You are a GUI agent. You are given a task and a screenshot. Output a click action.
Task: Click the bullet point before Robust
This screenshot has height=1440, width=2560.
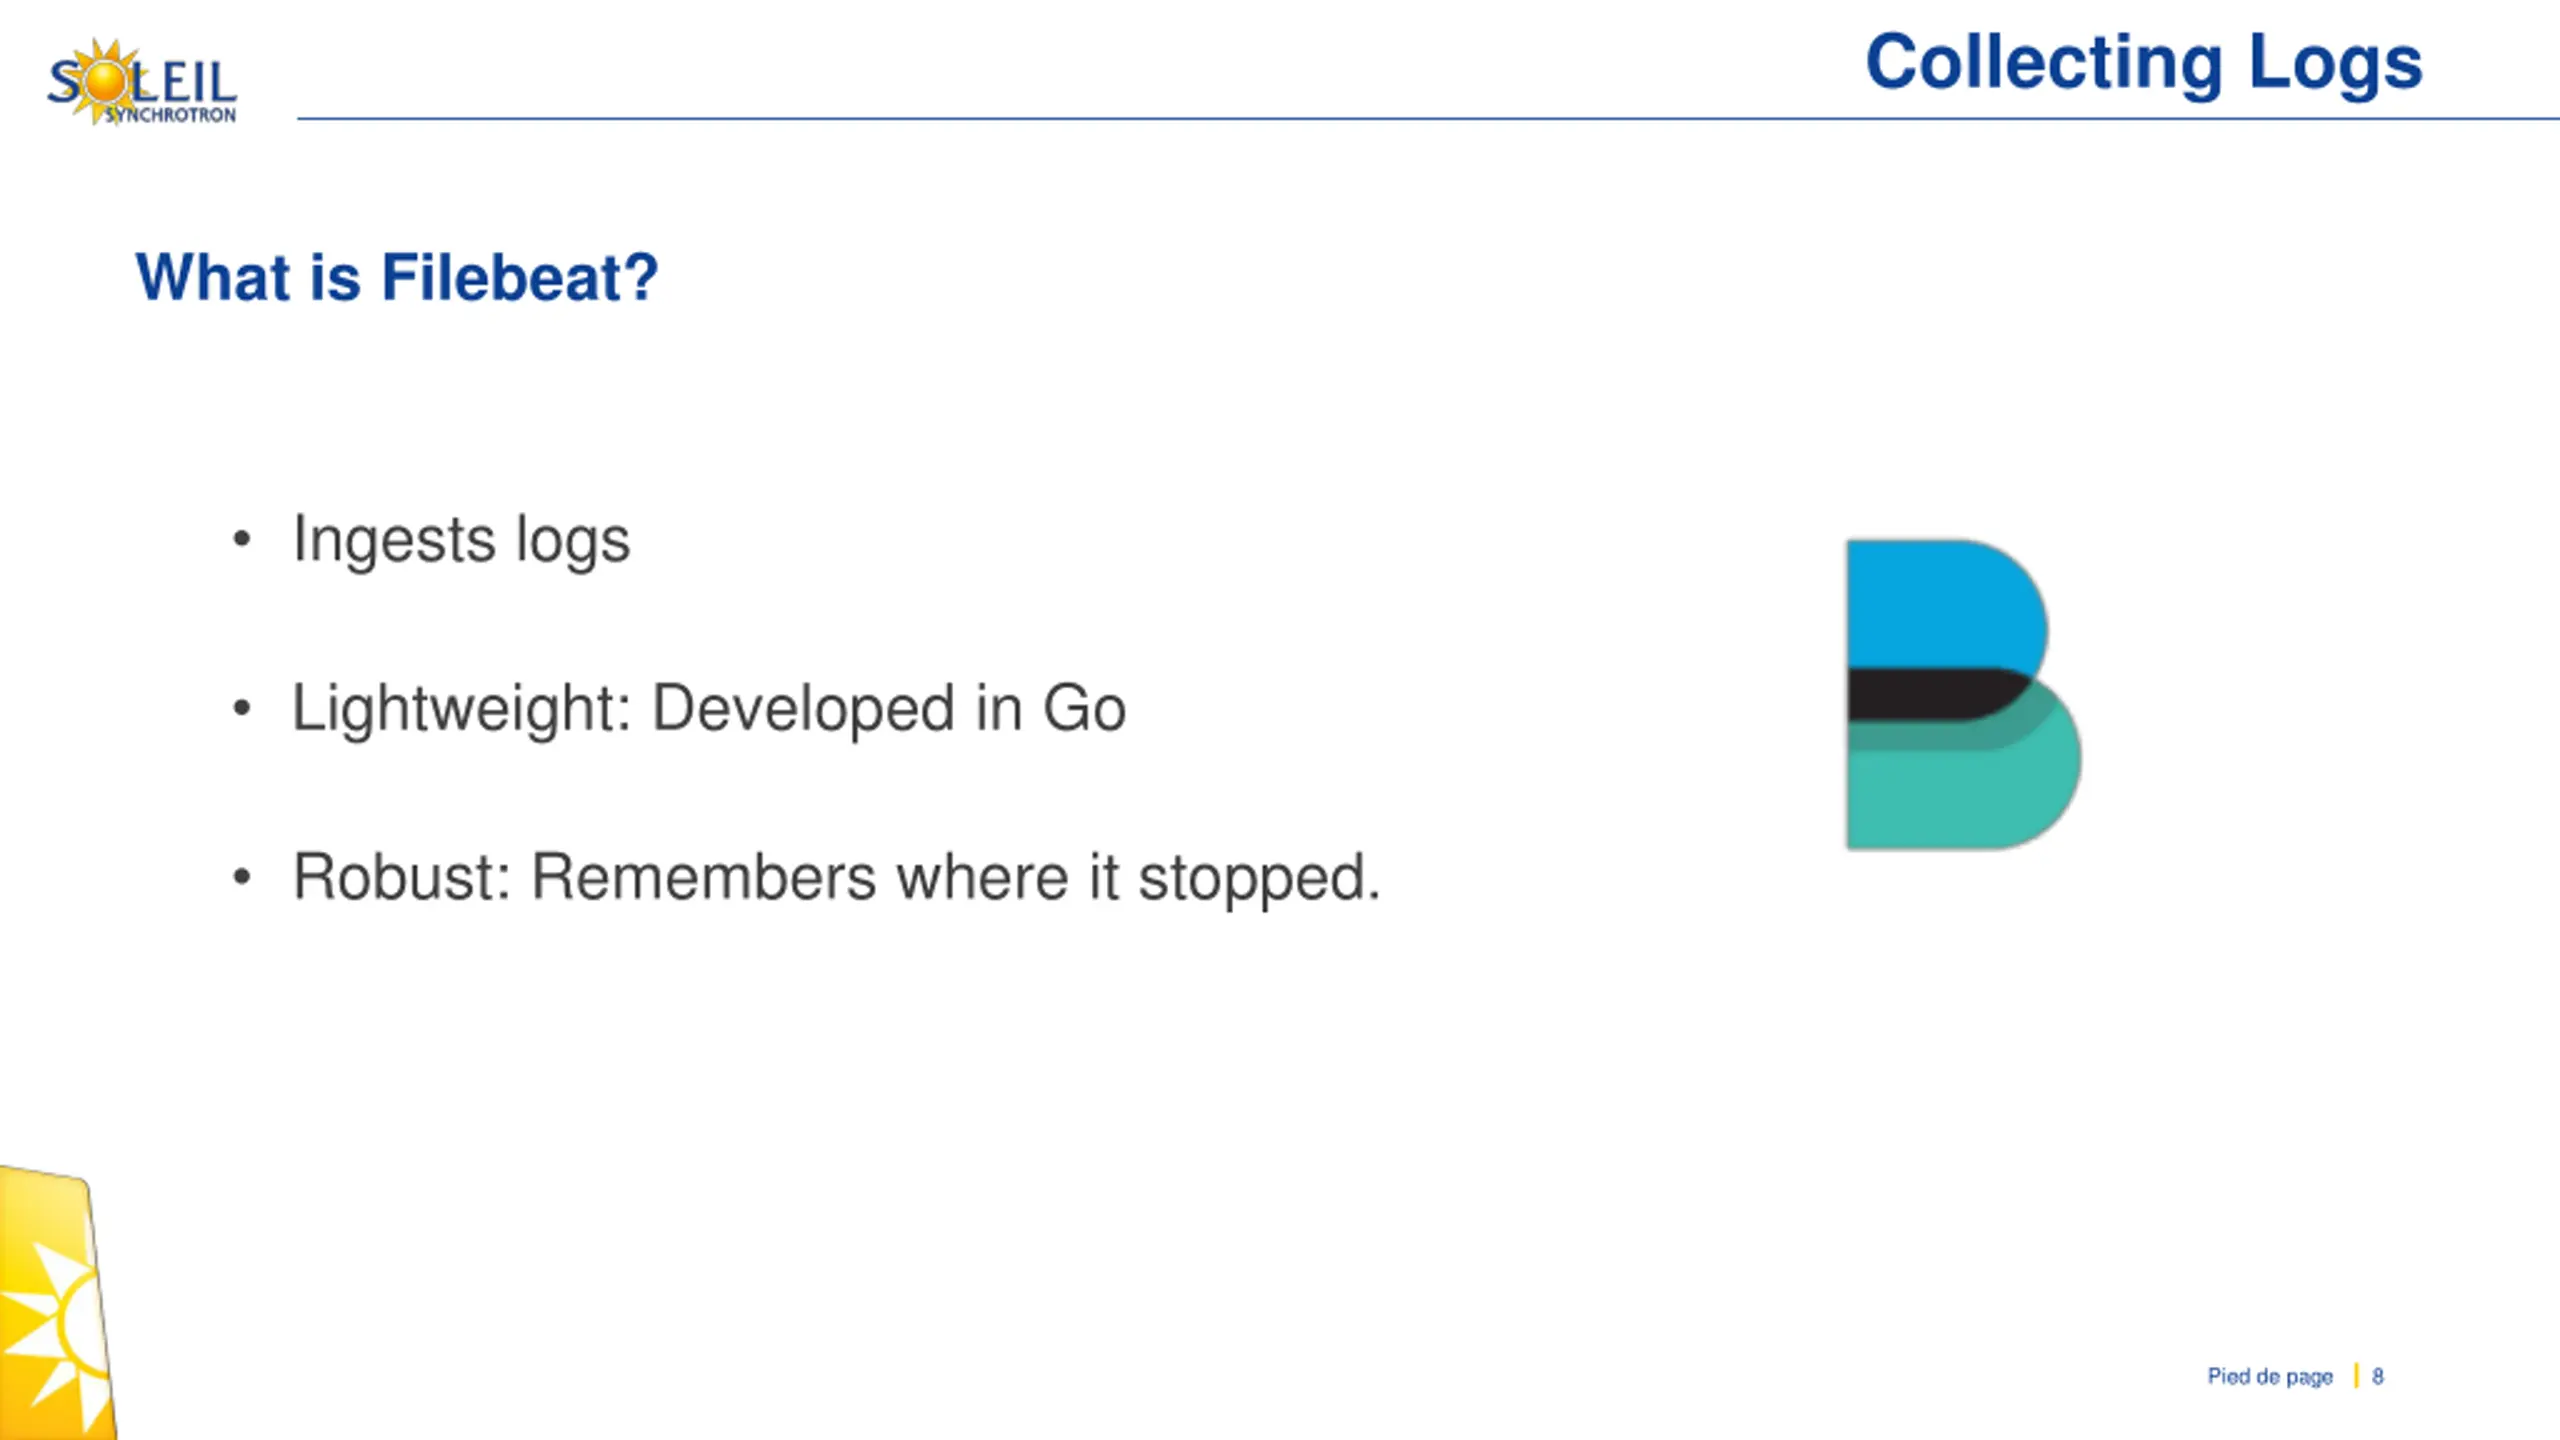241,878
